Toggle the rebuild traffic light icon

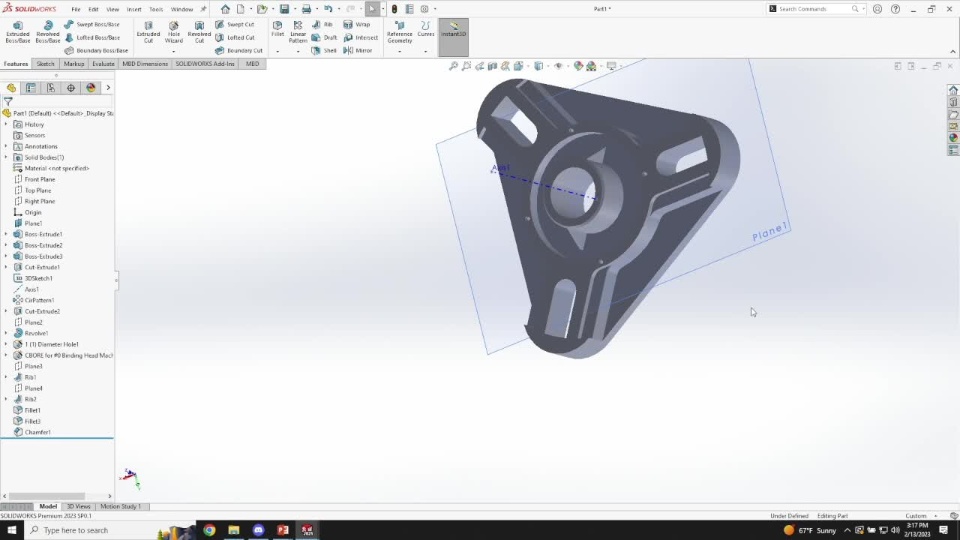(394, 9)
